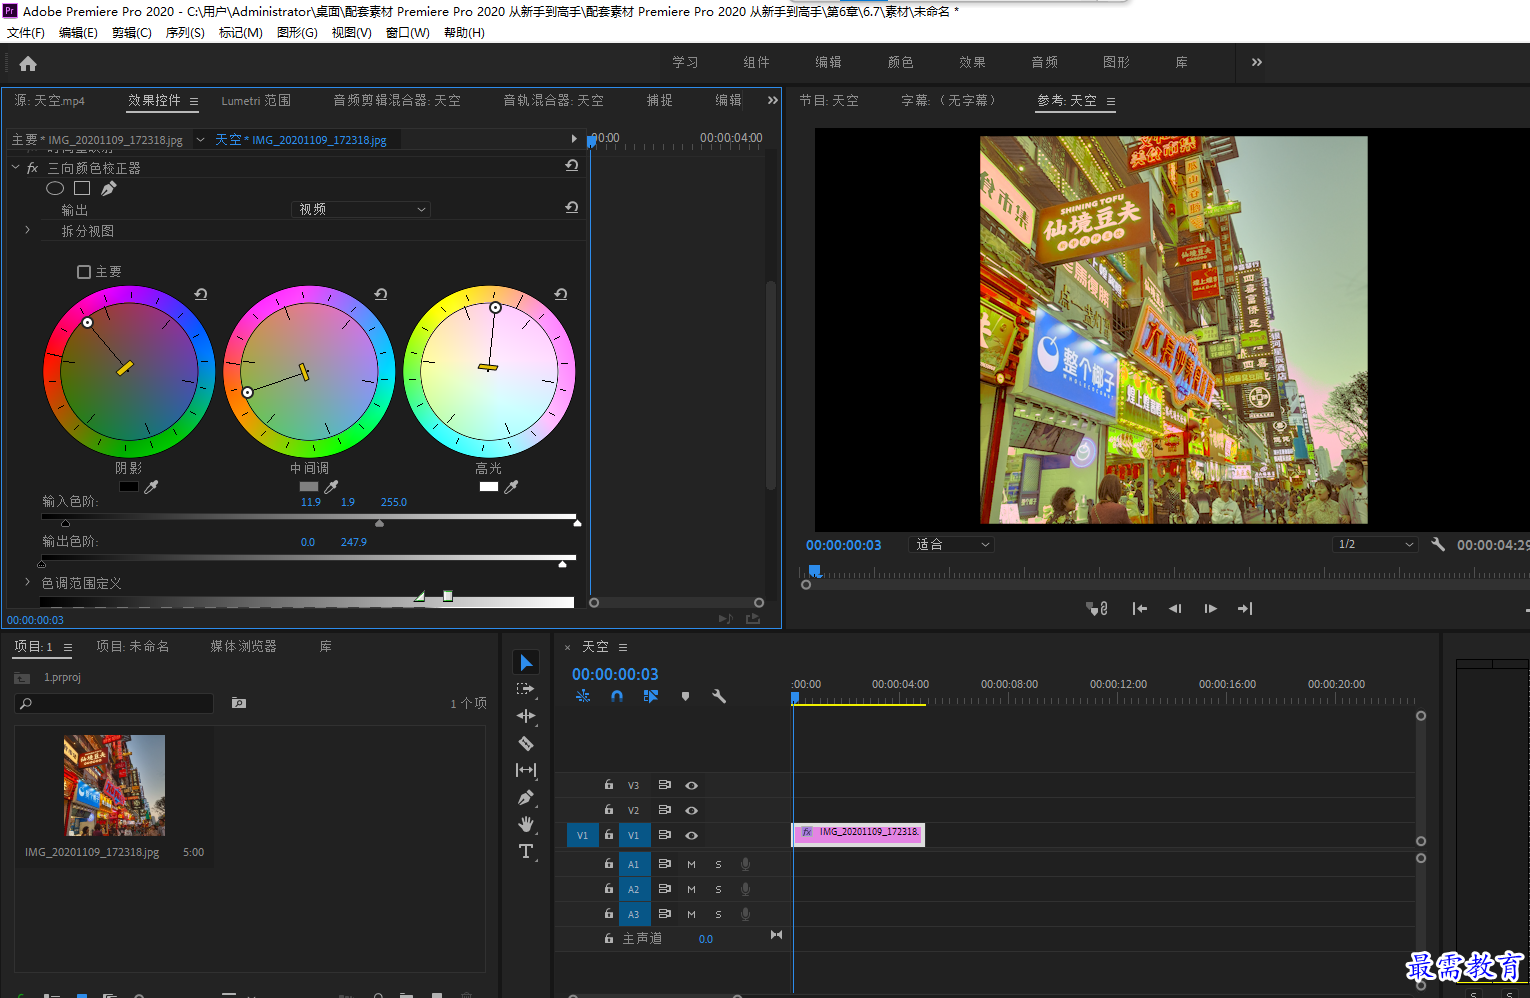Viewport: 1530px width, 998px height.
Task: Step back one frame in reference monitor
Action: [x=1175, y=608]
